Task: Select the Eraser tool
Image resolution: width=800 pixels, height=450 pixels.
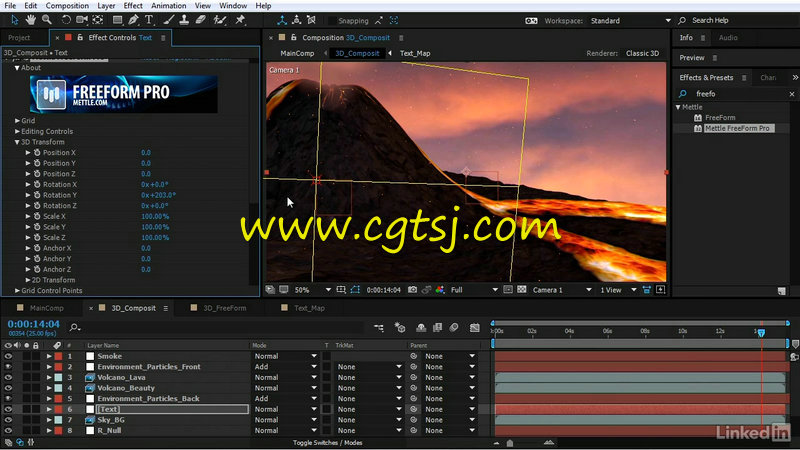Action: point(201,20)
